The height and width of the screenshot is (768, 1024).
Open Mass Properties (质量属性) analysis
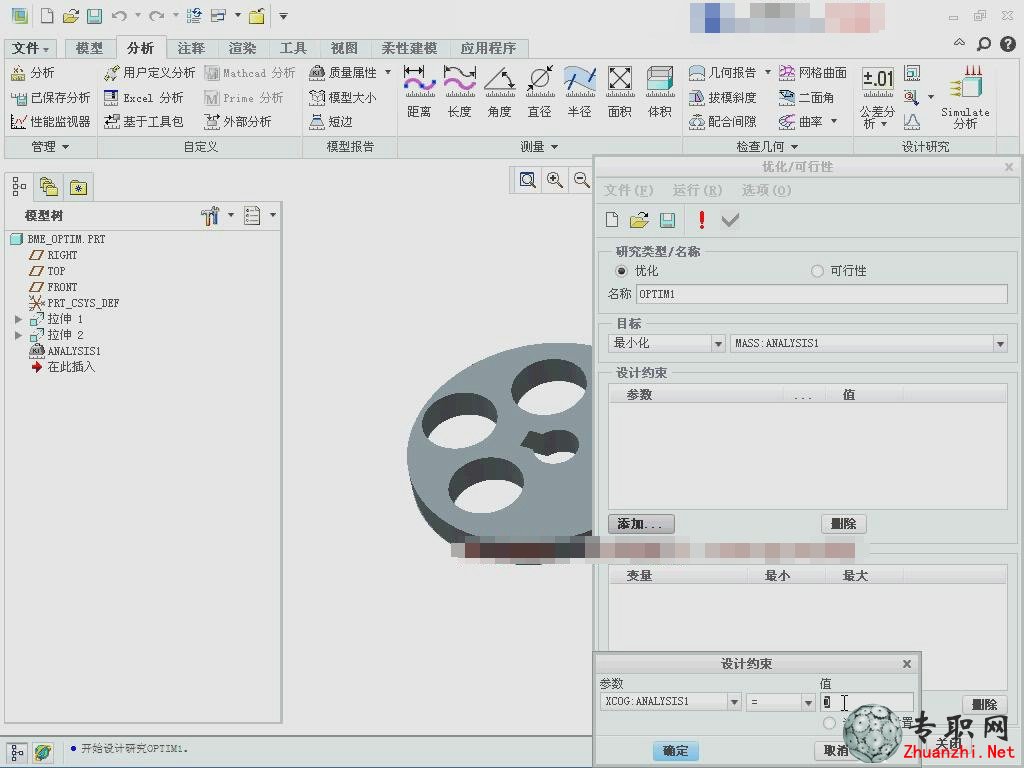point(344,72)
